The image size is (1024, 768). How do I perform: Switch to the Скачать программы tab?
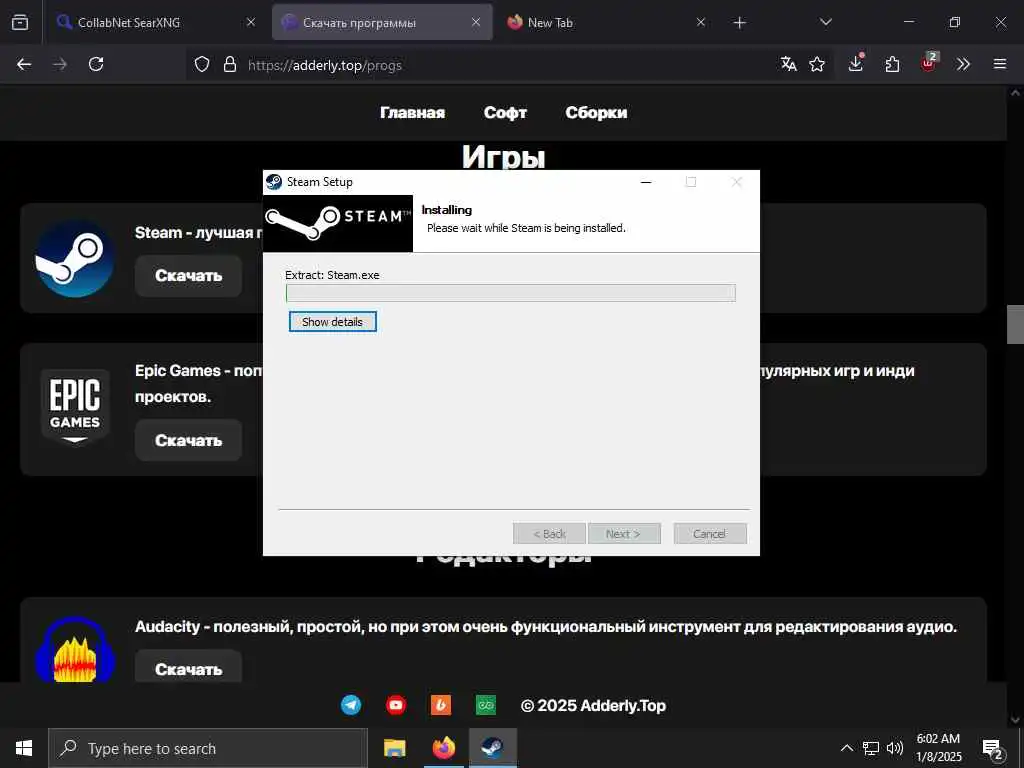coord(382,22)
